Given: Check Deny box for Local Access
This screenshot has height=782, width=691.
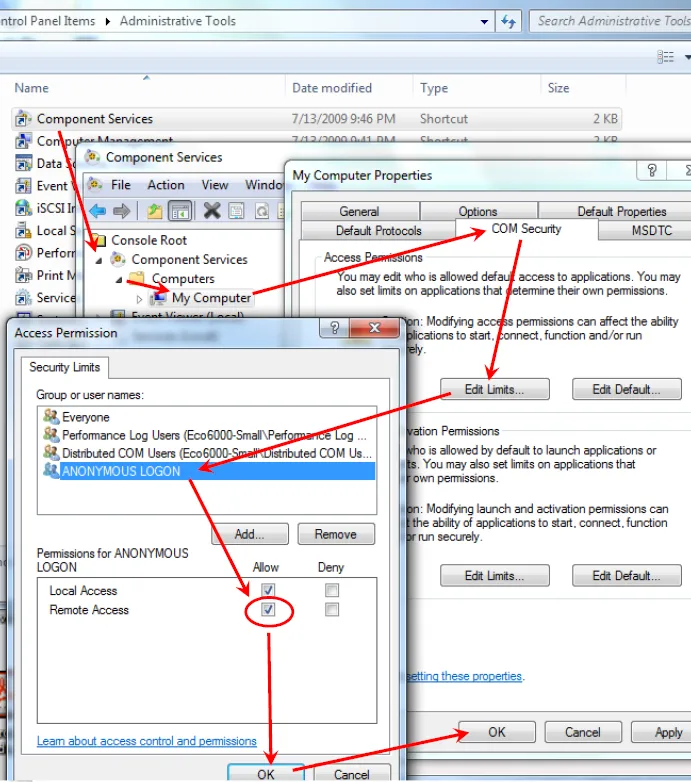Looking at the screenshot, I should 332,590.
